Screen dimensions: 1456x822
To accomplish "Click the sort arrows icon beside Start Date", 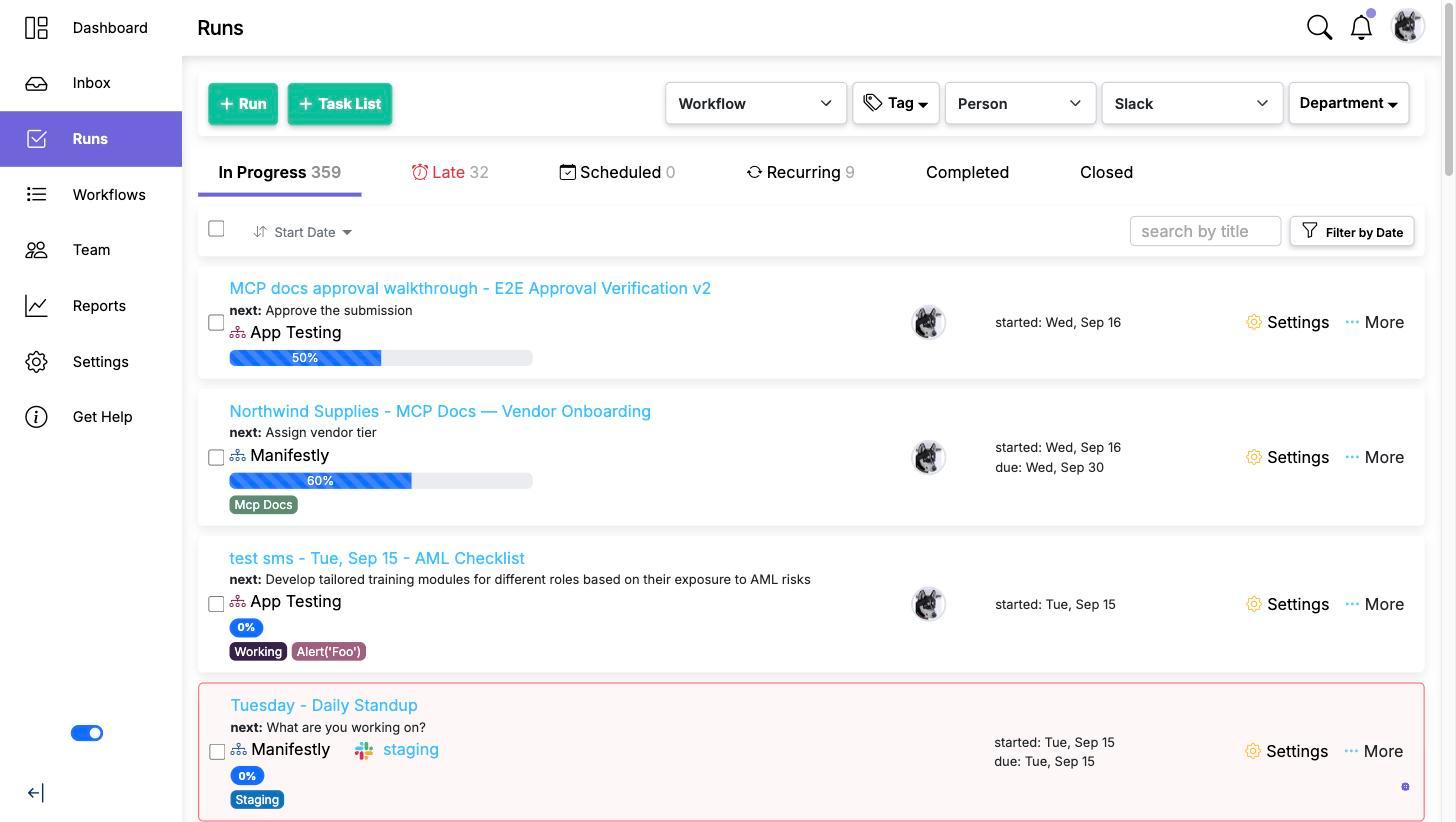I will (x=260, y=232).
